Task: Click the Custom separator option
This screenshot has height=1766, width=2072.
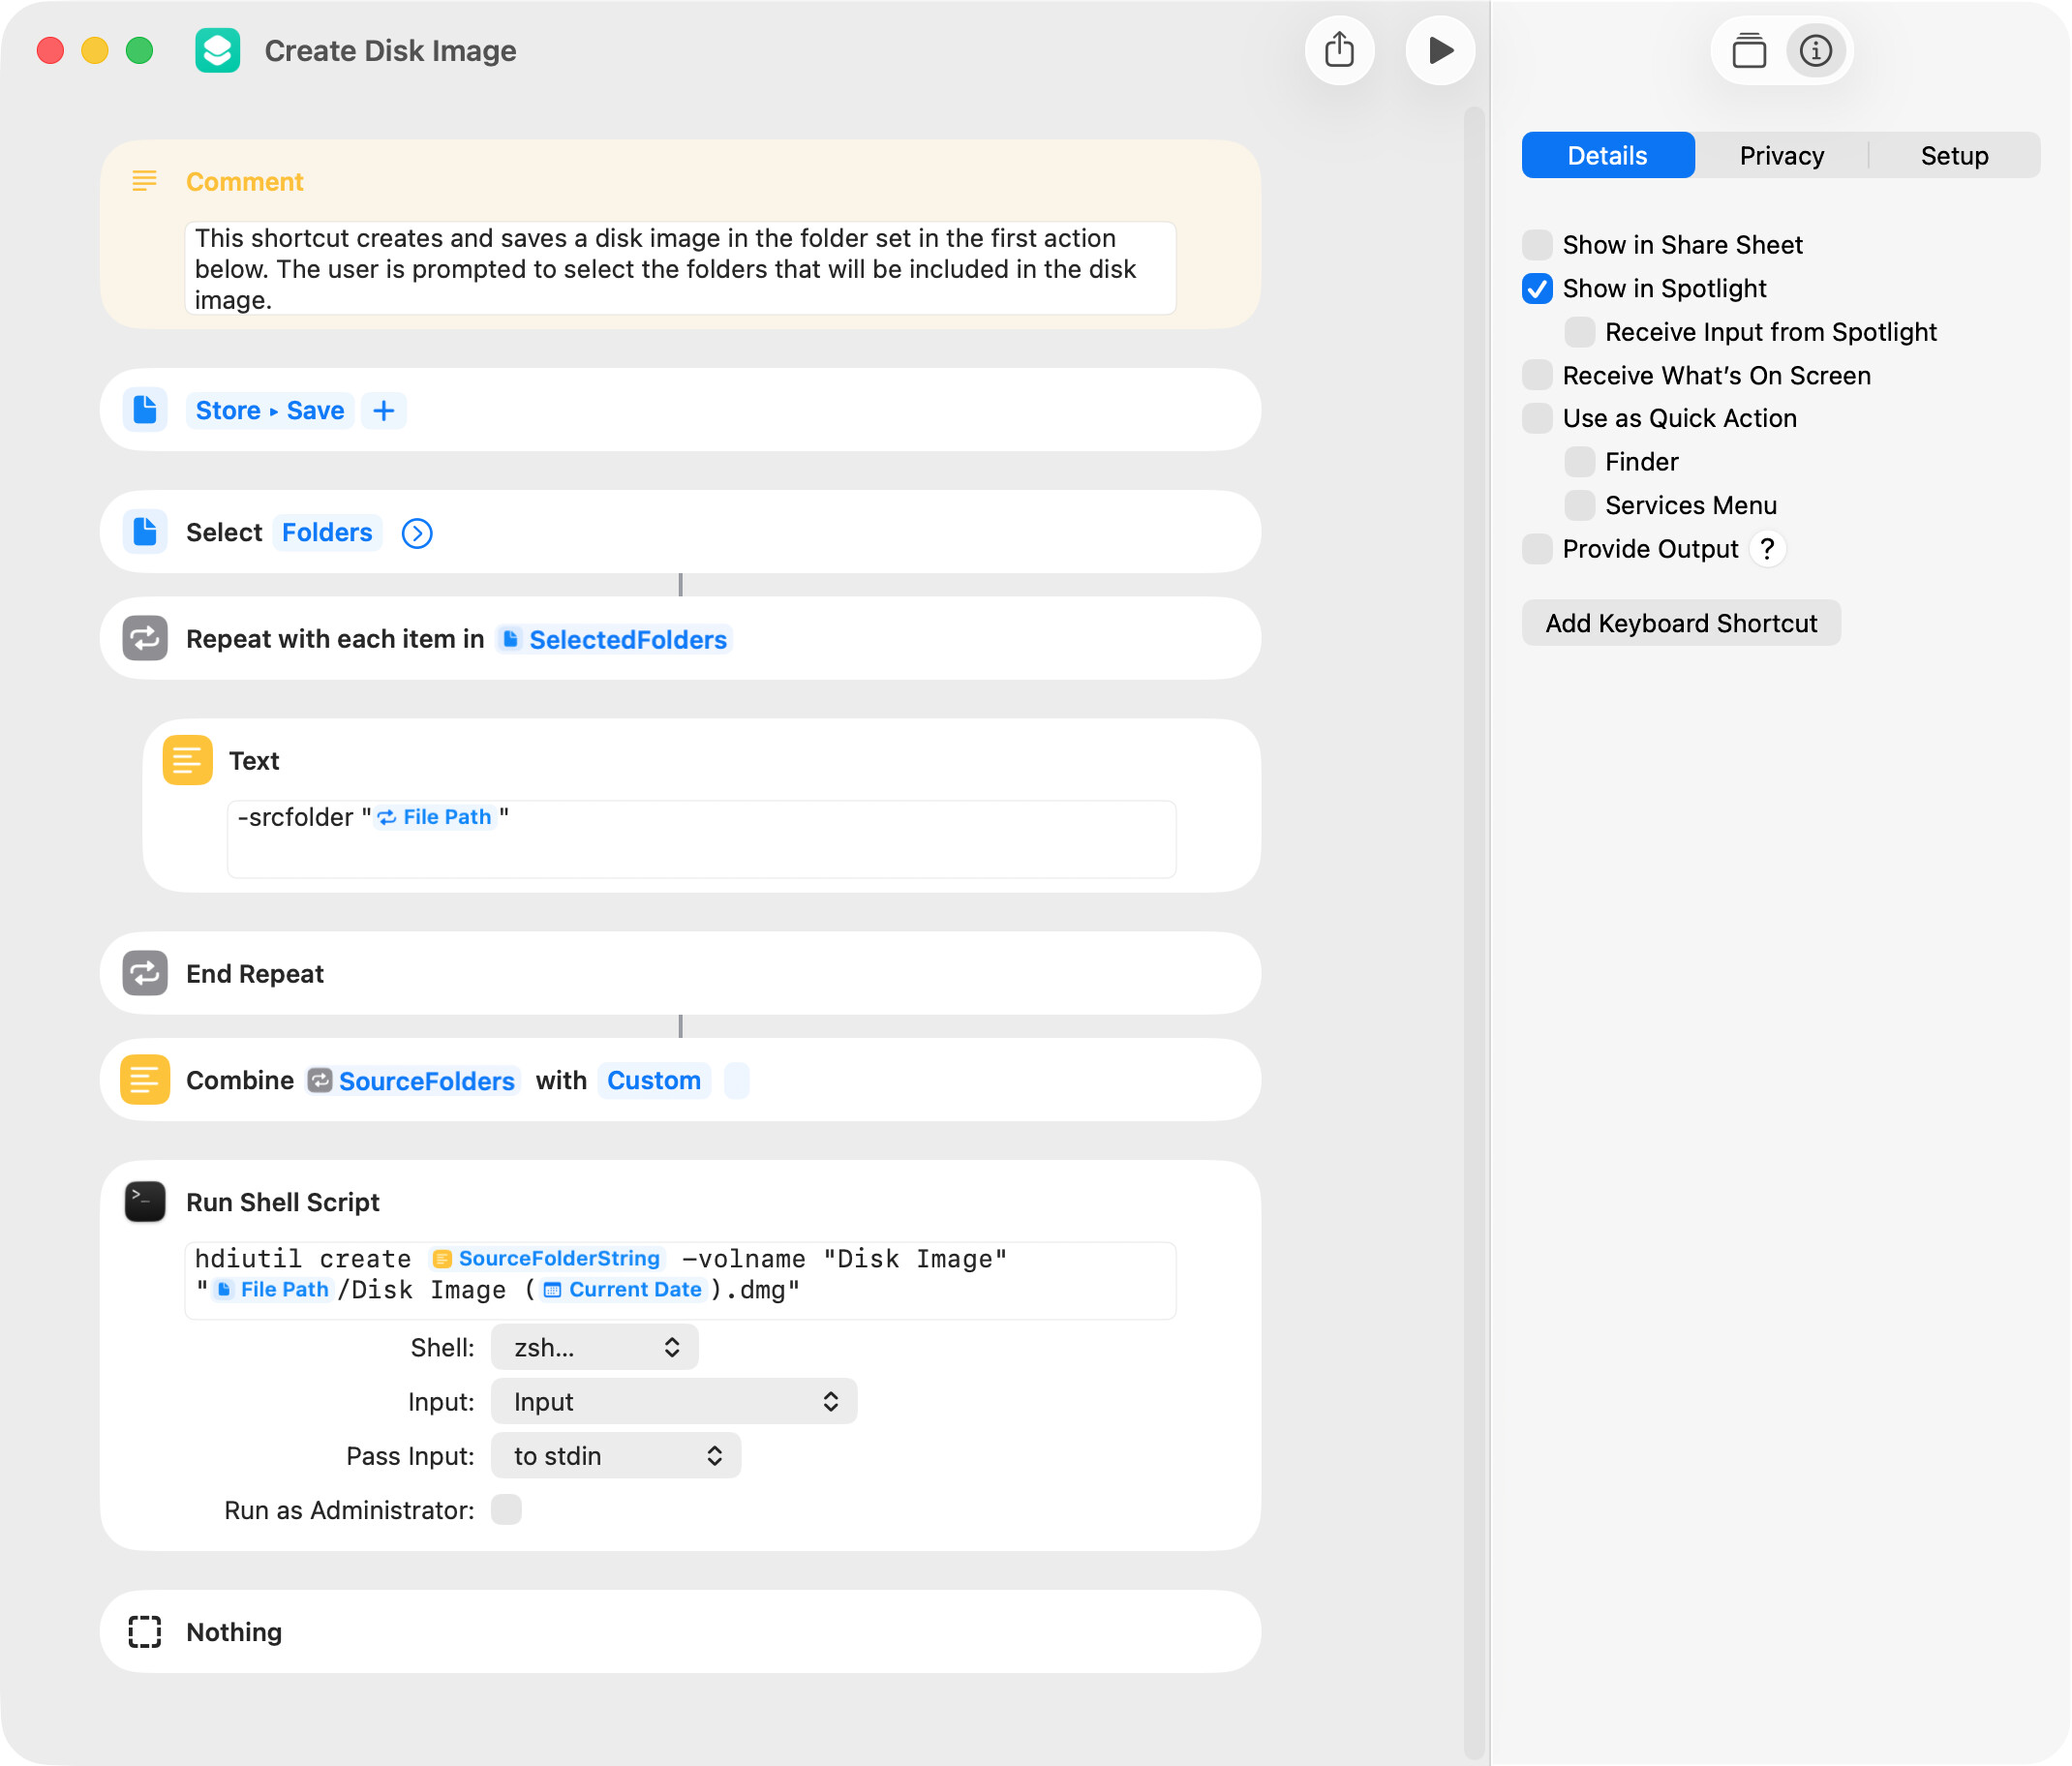Action: click(654, 1081)
